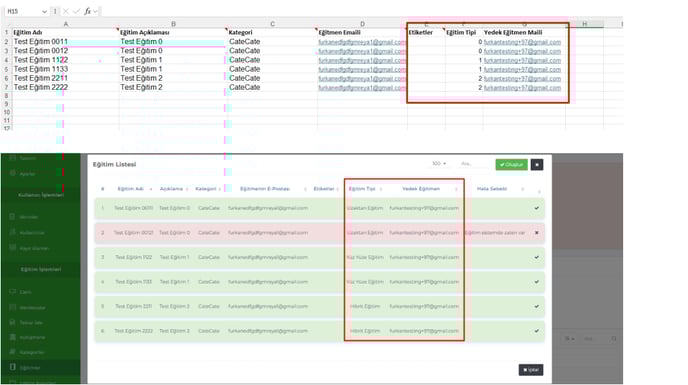This screenshot has width=688, height=385.
Task: Sort by Yedek Eğitmen column in list
Action: 429,189
